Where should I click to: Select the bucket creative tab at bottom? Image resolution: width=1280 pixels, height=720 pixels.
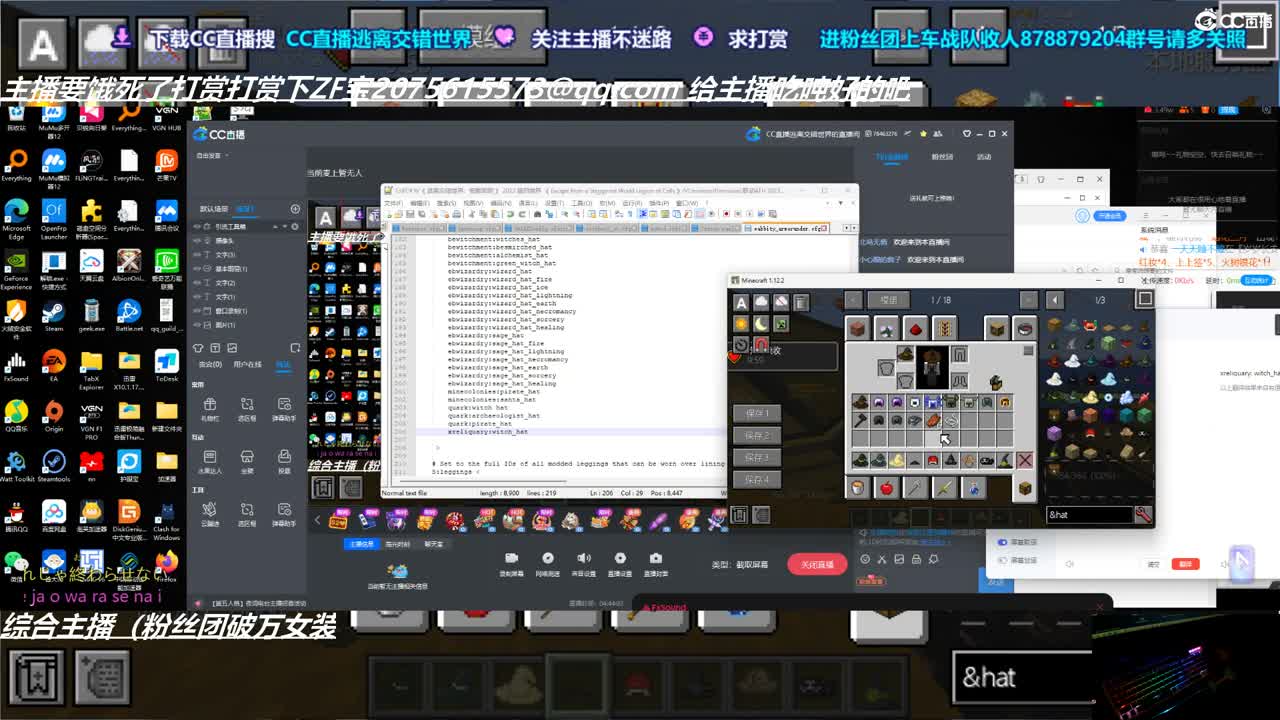[858, 487]
